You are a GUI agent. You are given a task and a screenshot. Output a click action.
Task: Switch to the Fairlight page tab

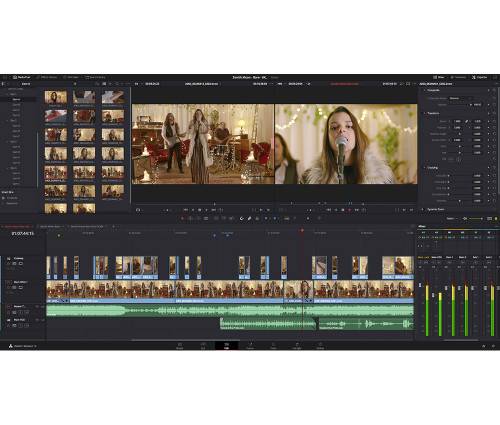[x=297, y=346]
